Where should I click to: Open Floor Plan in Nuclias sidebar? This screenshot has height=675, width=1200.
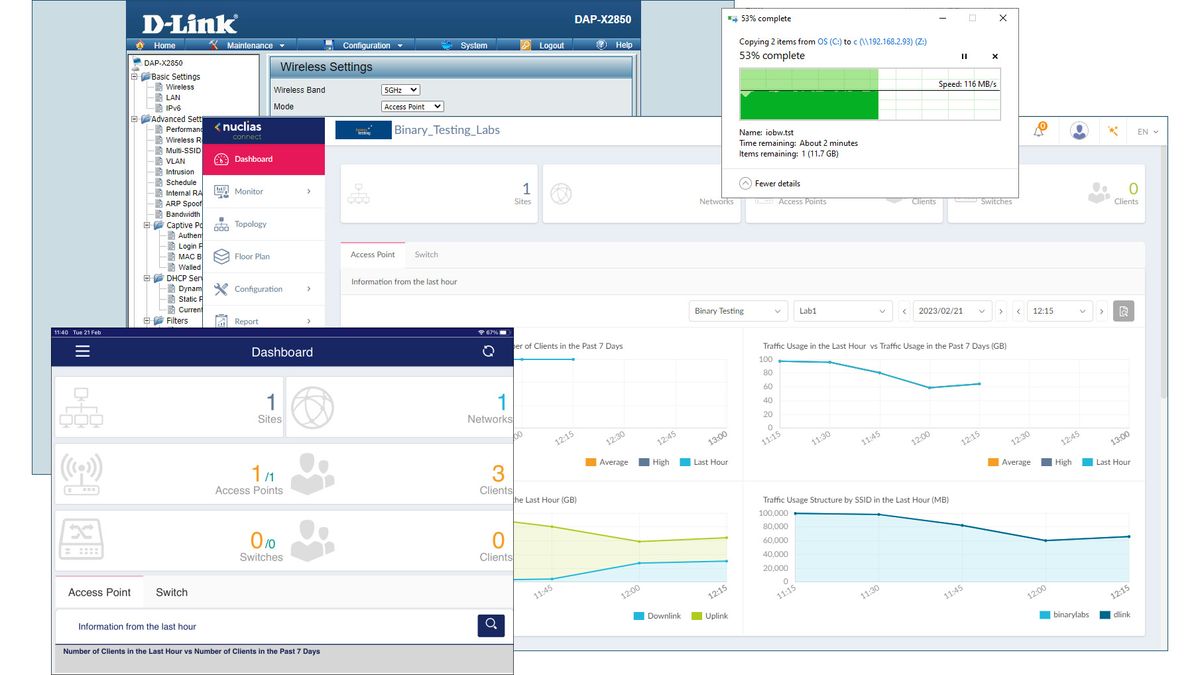[264, 256]
